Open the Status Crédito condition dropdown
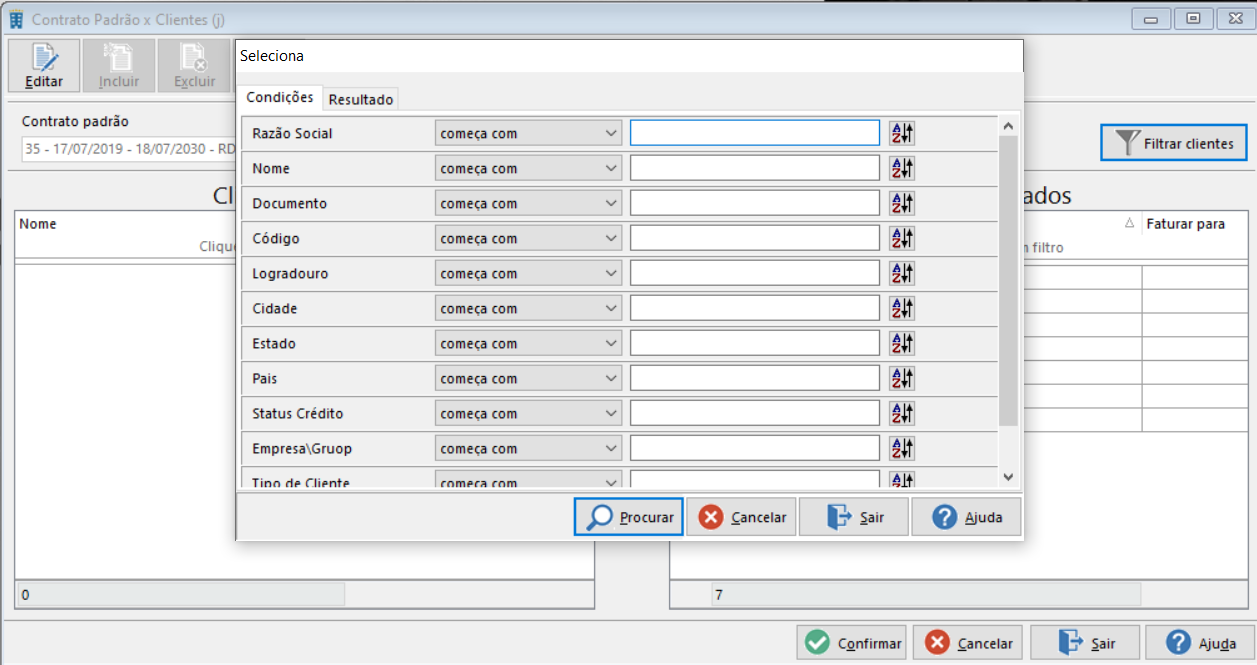Screen dimensions: 1257x665 [x=528, y=413]
